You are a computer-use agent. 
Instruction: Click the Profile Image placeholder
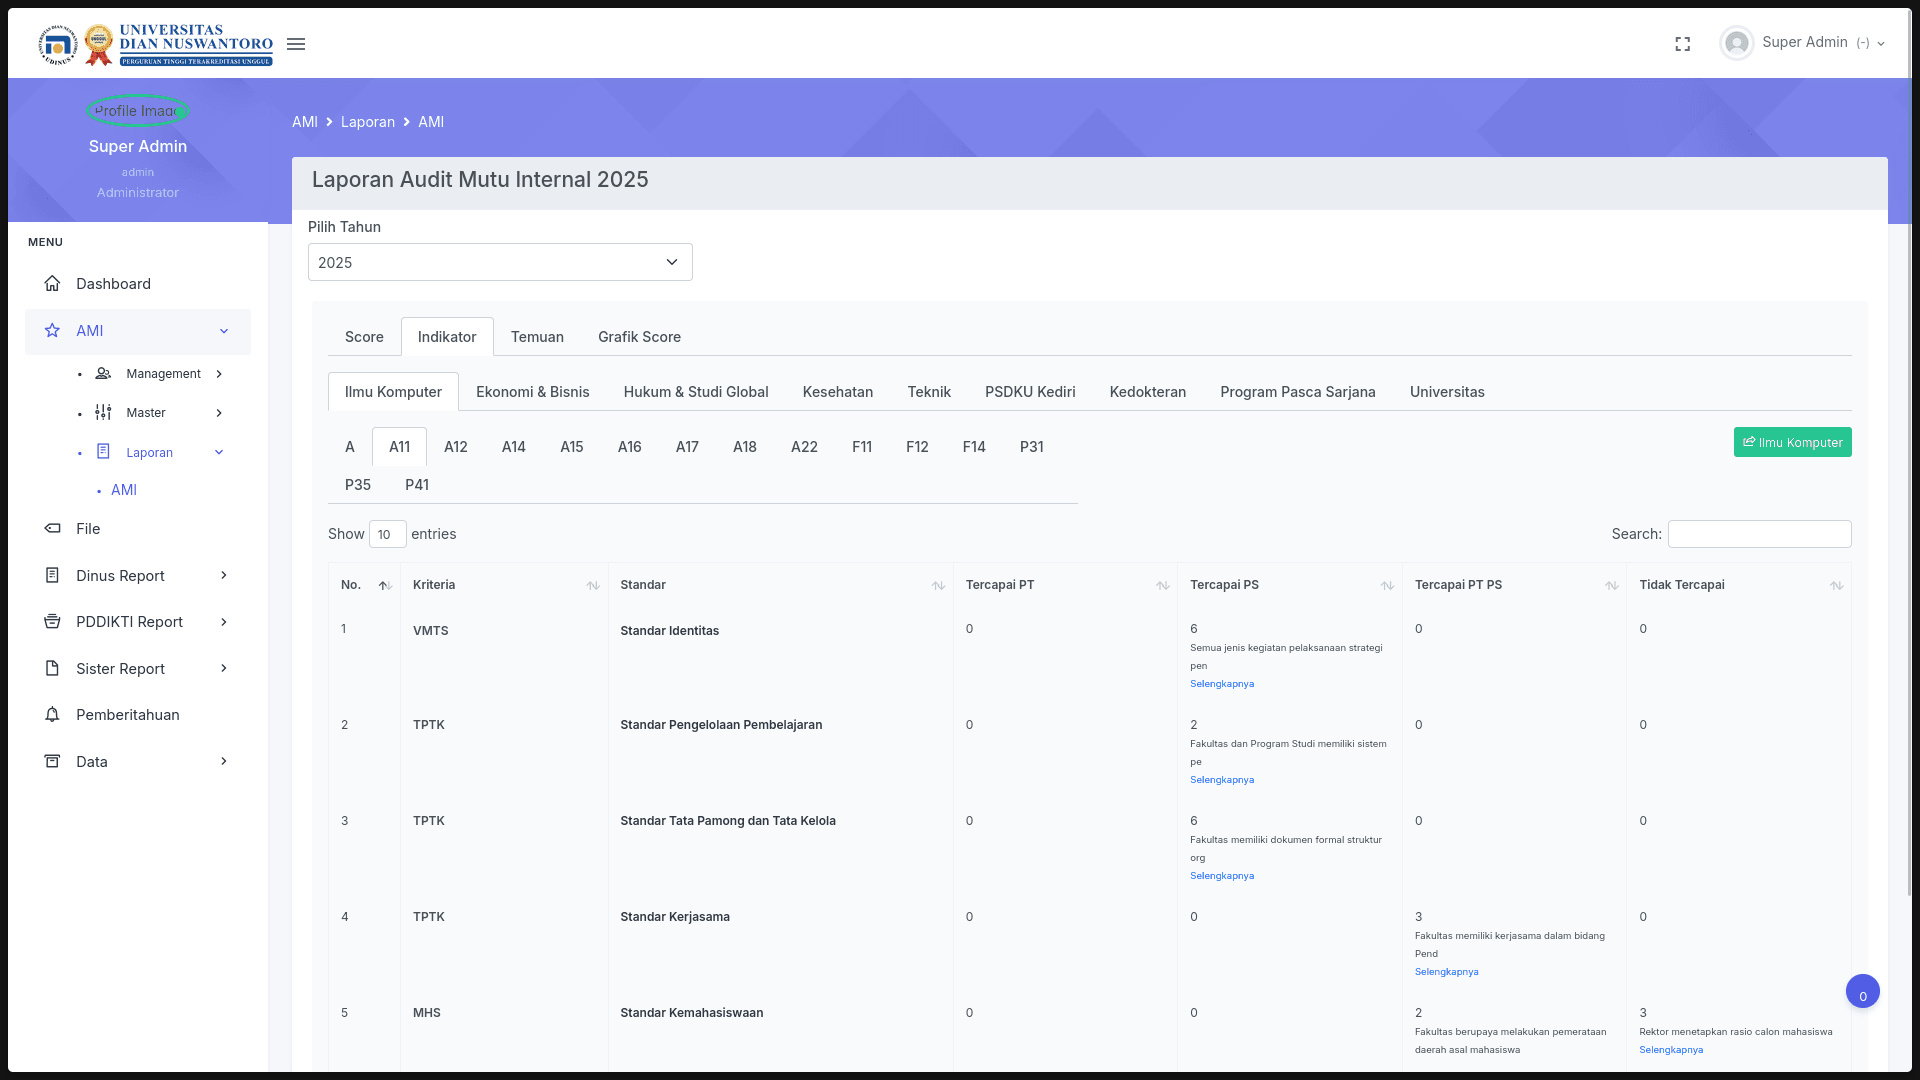coord(137,111)
